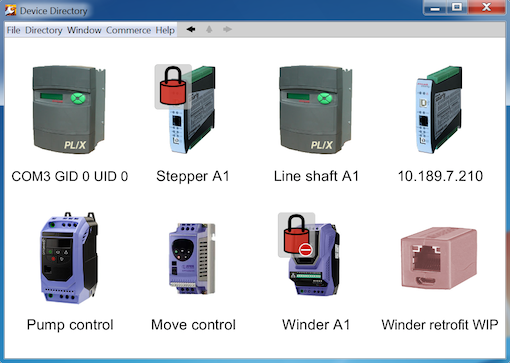510x363 pixels.
Task: Open the File menu
Action: coord(13,30)
